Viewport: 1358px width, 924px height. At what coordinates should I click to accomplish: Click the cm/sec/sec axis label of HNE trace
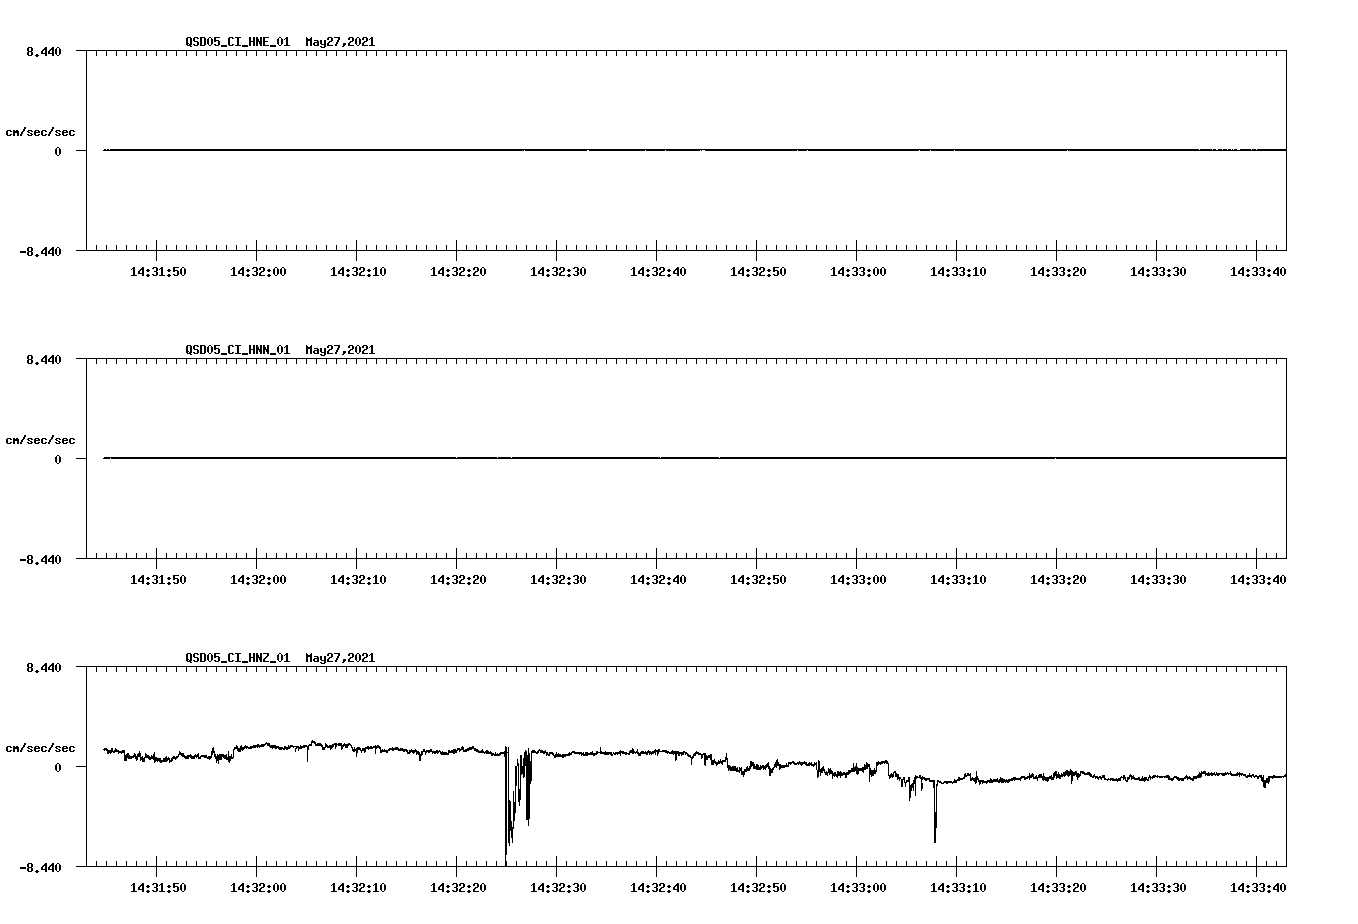click(x=41, y=132)
